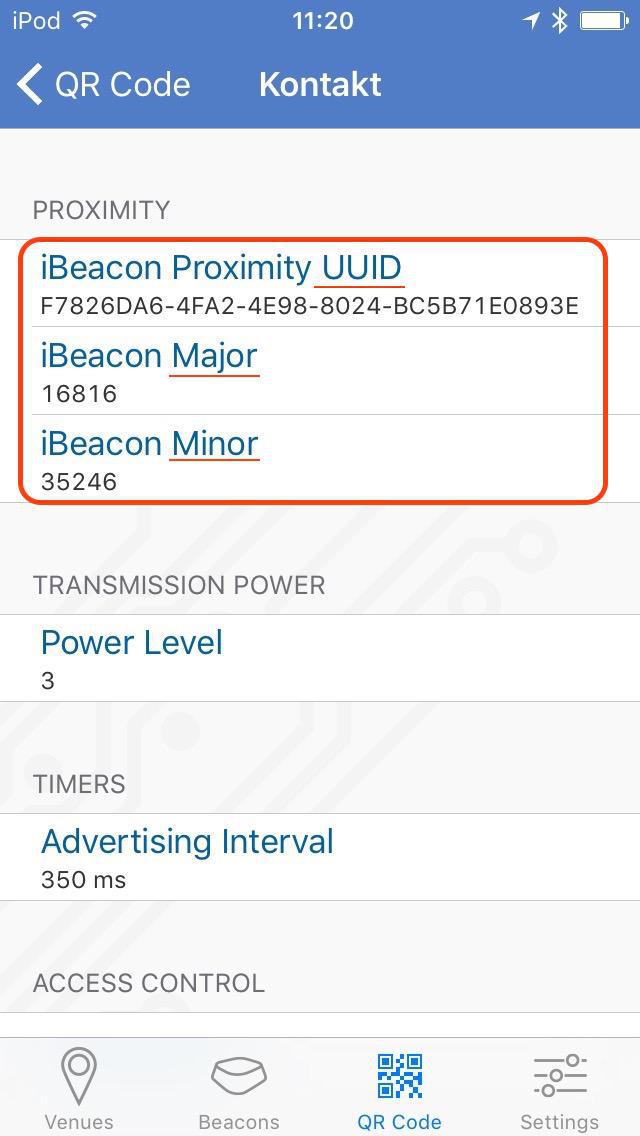Select the QR Code scanner icon
The width and height of the screenshot is (640, 1136).
point(399,1075)
